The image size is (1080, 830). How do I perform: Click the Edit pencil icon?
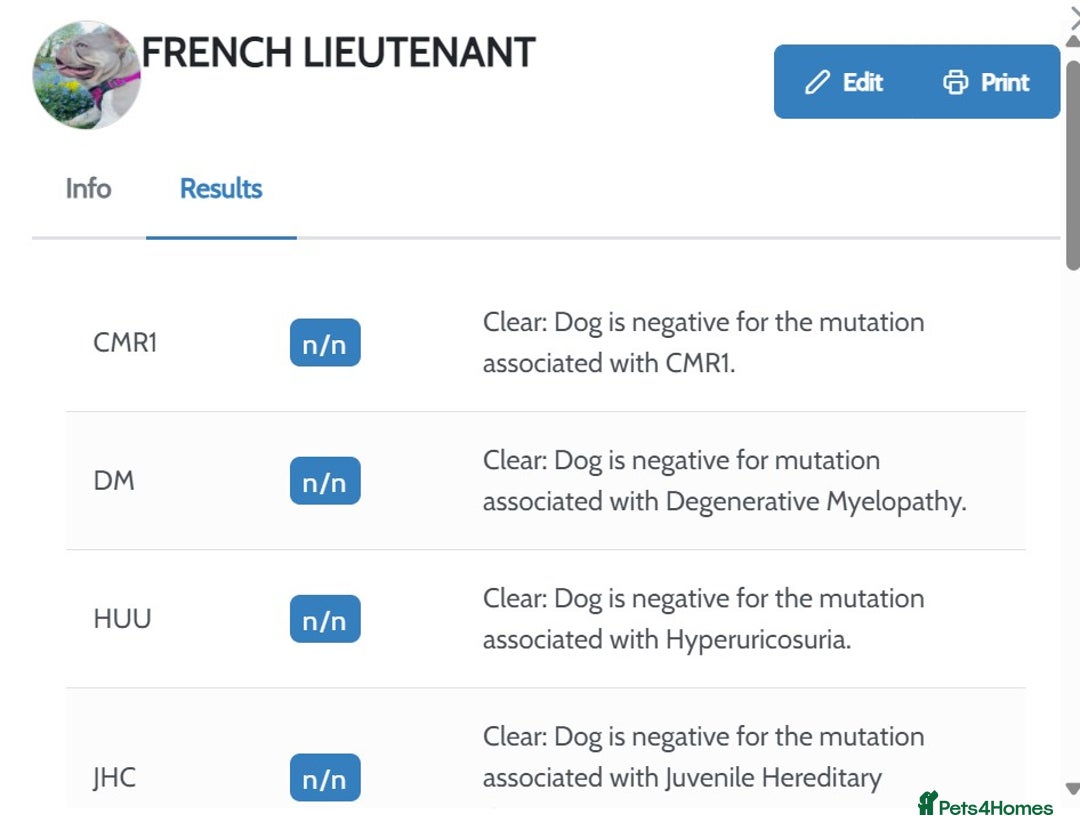818,82
